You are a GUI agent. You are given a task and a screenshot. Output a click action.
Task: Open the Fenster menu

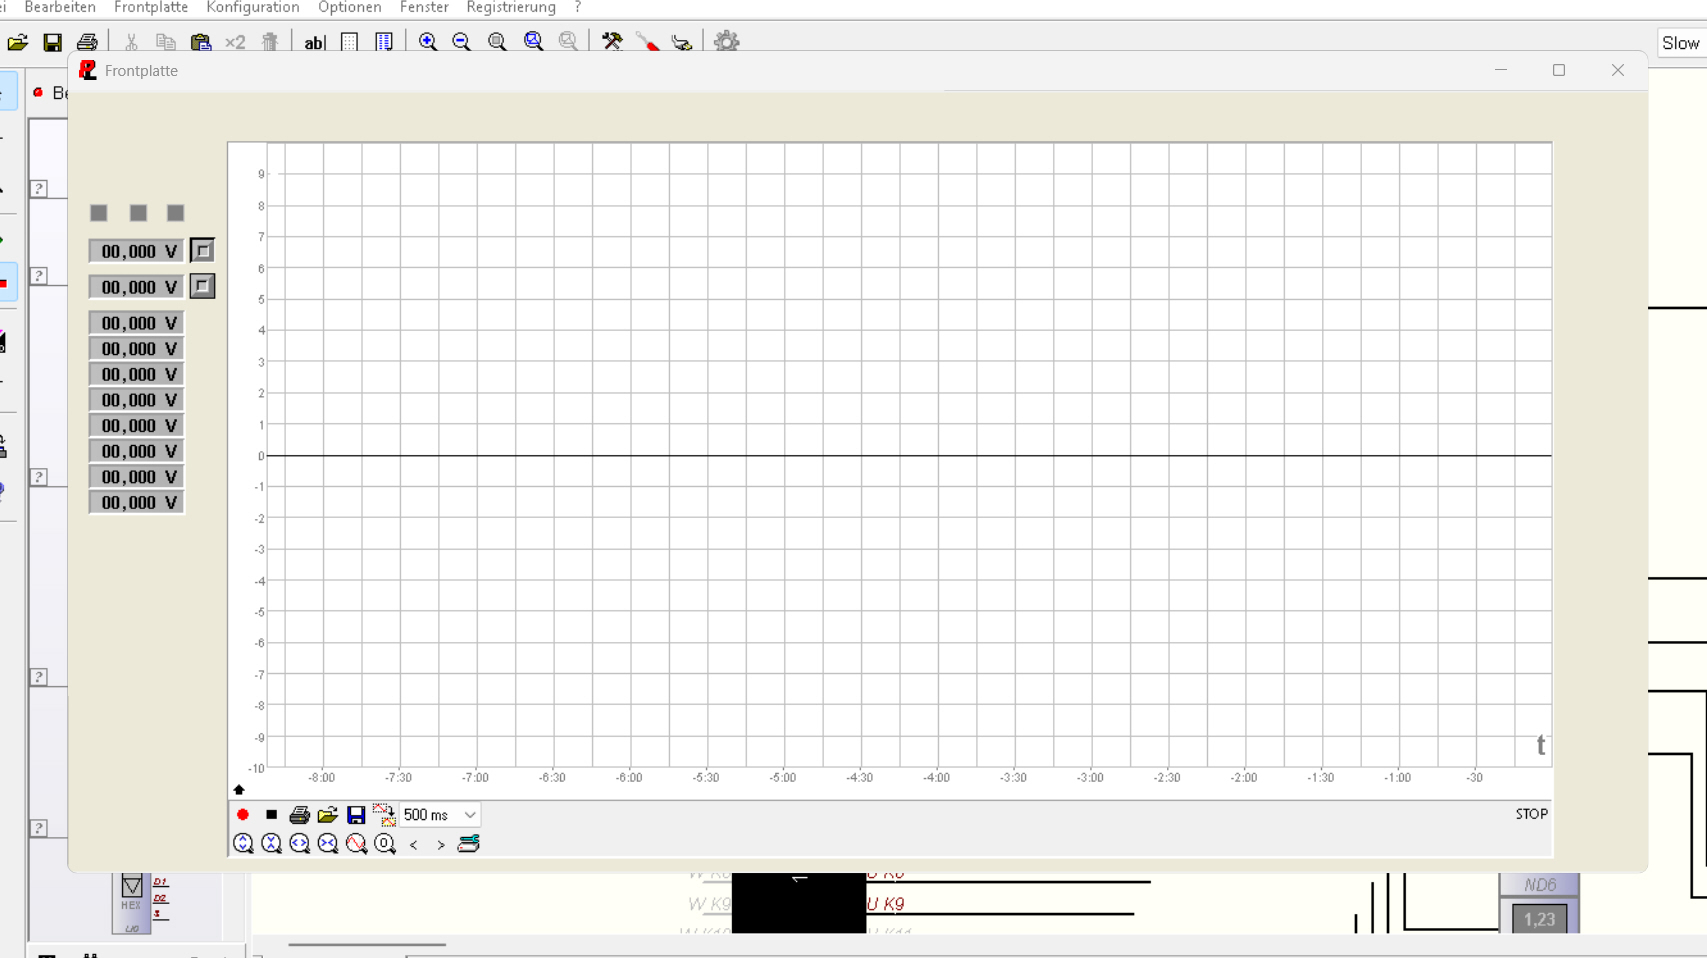(x=424, y=7)
